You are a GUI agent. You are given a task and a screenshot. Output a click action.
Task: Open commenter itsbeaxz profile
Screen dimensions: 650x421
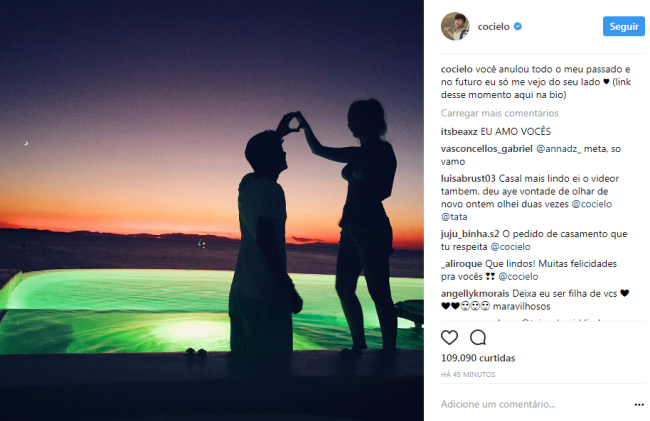tap(459, 132)
